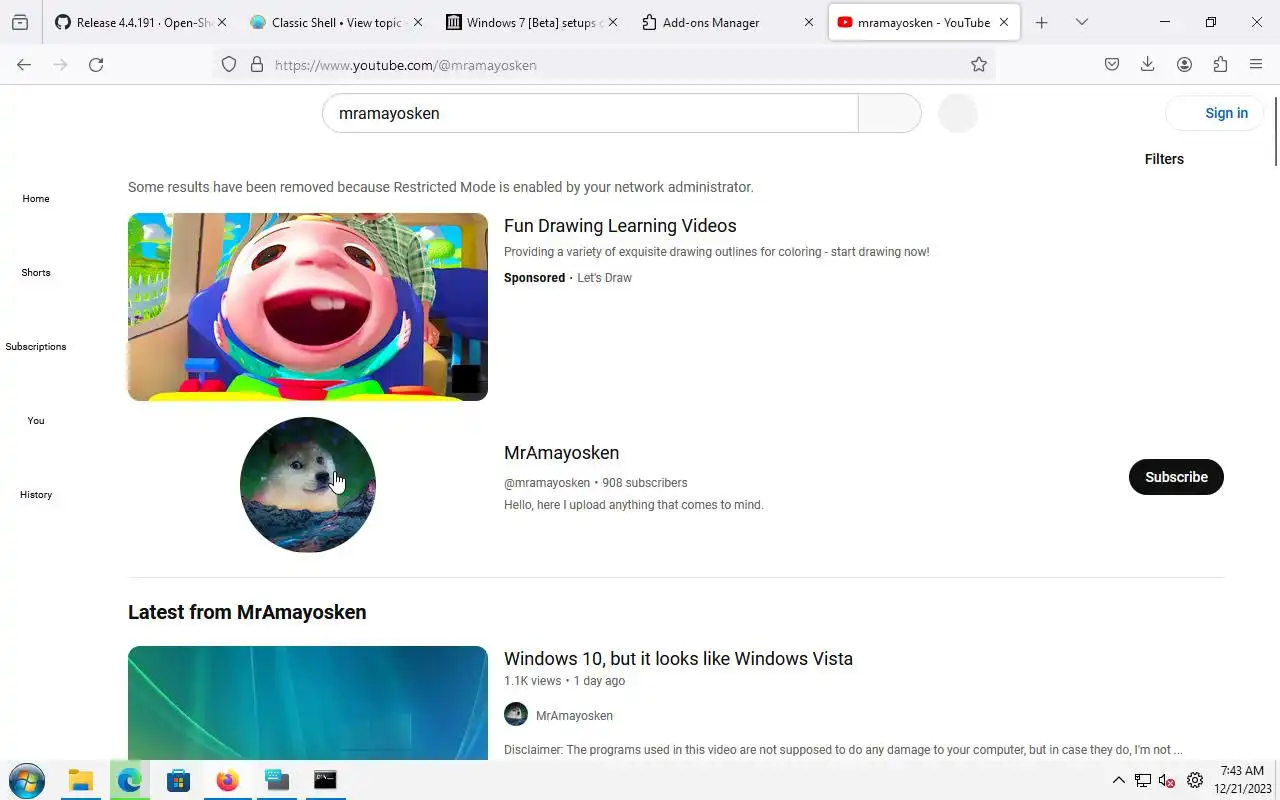Open the settings gear in system tray
Image resolution: width=1280 pixels, height=800 pixels.
(1195, 781)
